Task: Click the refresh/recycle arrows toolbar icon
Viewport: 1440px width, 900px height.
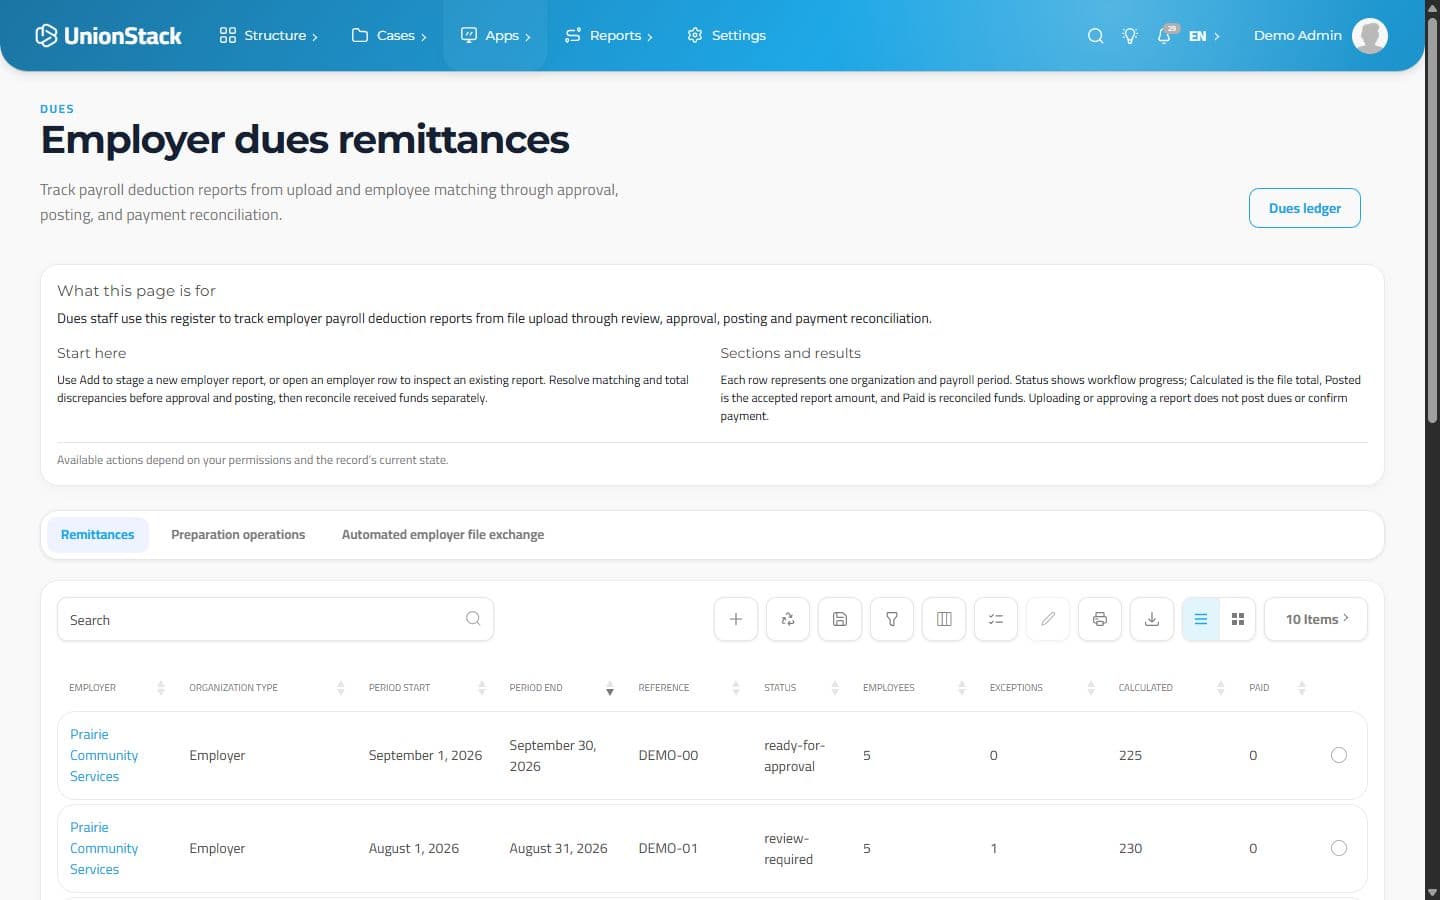Action: pos(788,620)
